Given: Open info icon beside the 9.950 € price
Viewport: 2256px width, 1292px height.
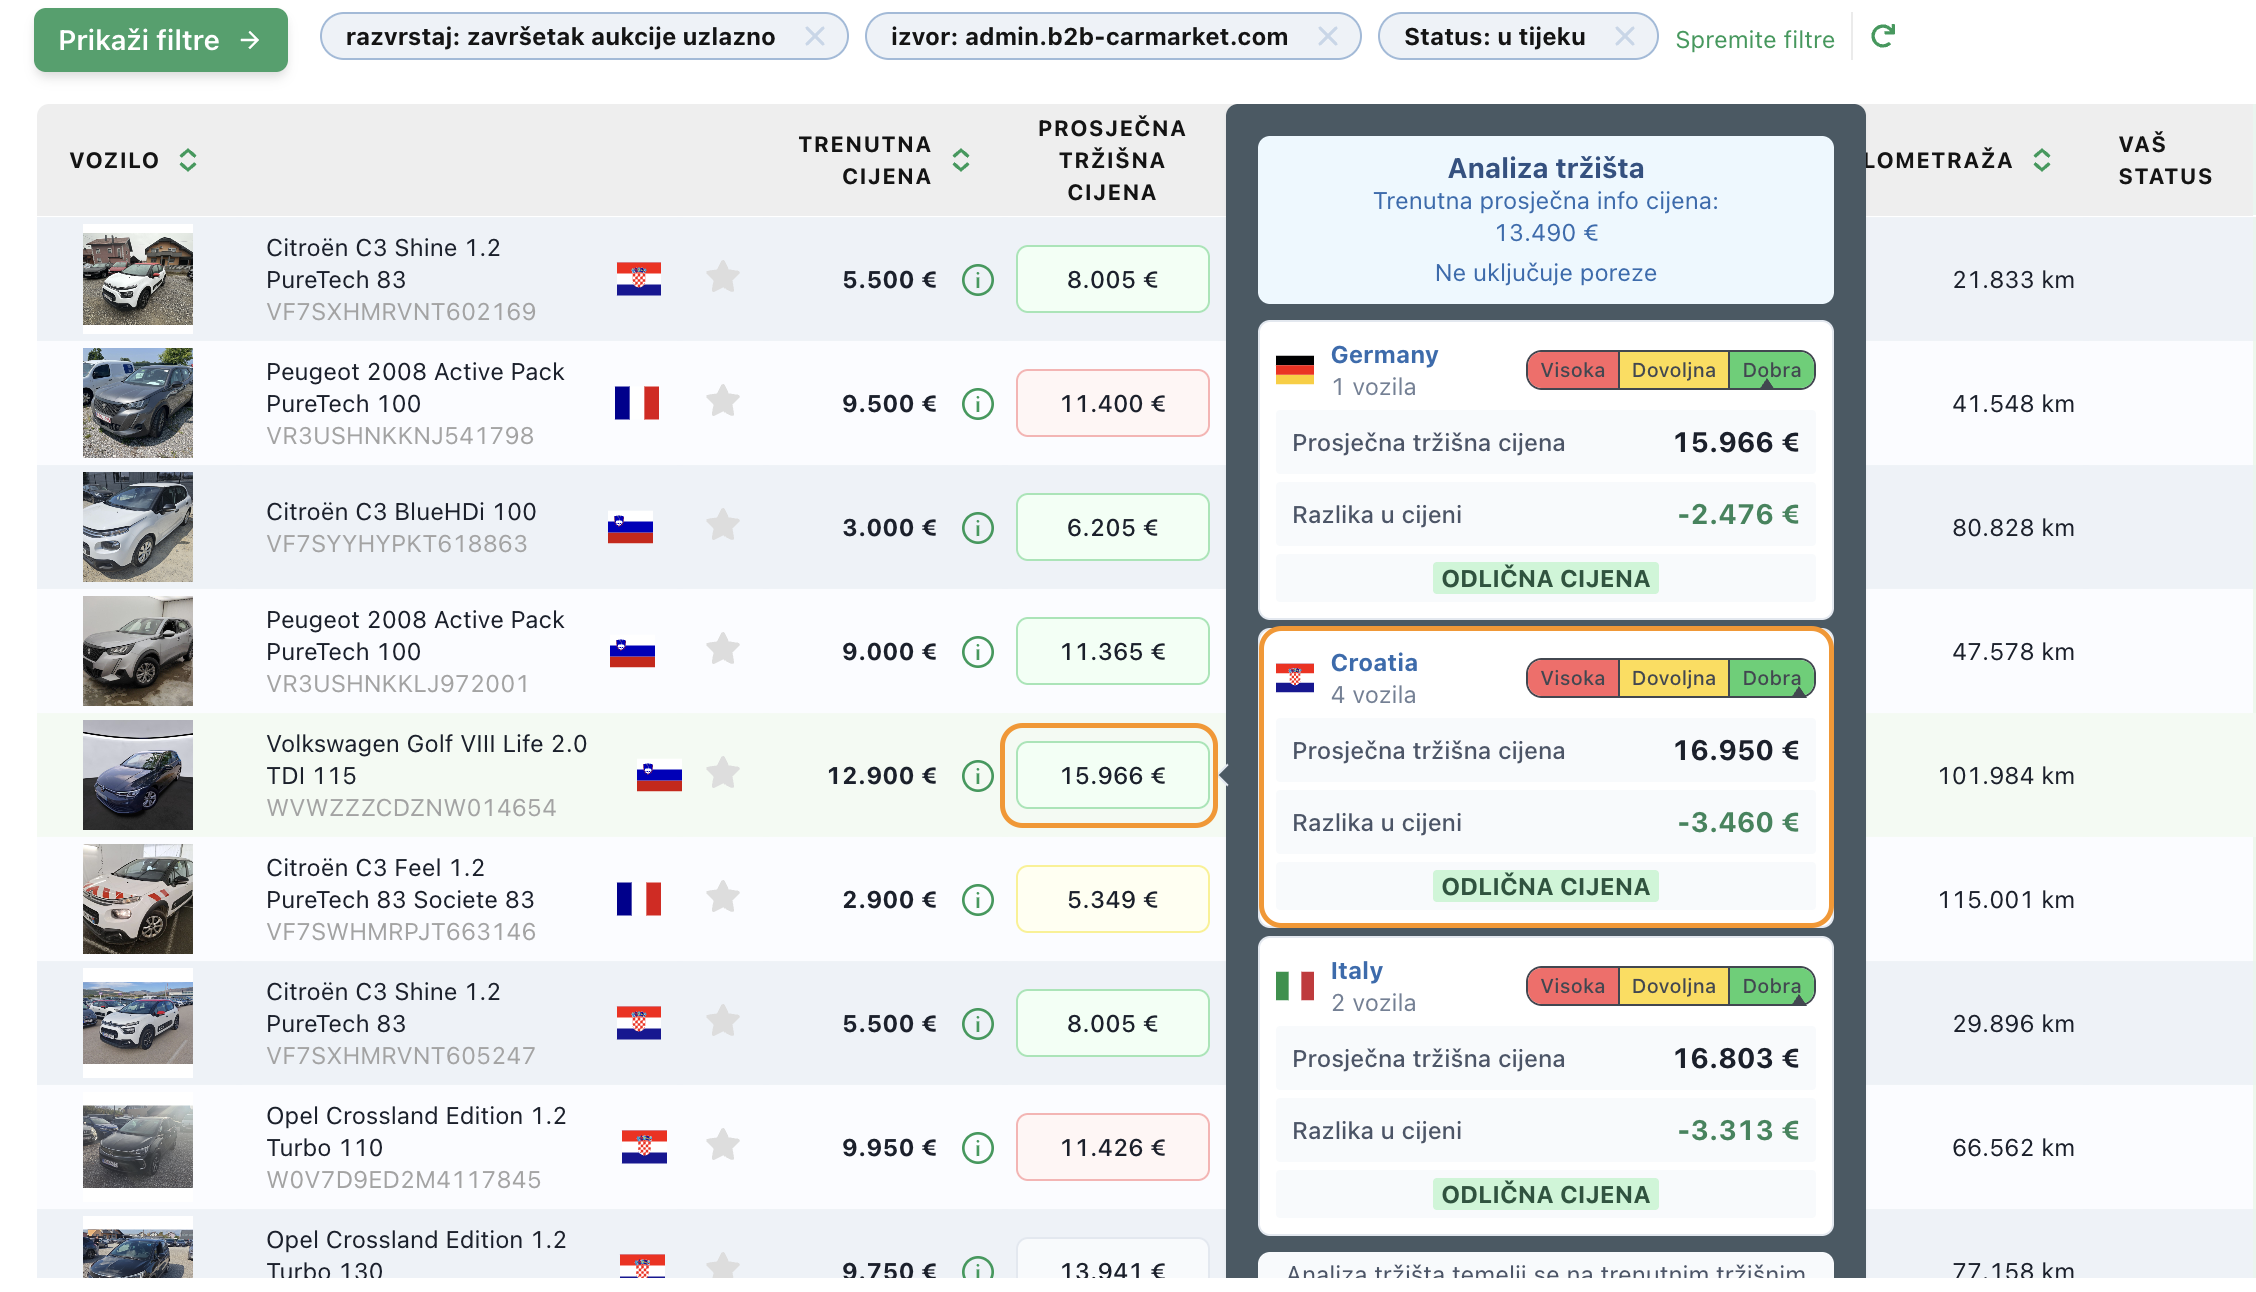Looking at the screenshot, I should tap(977, 1148).
